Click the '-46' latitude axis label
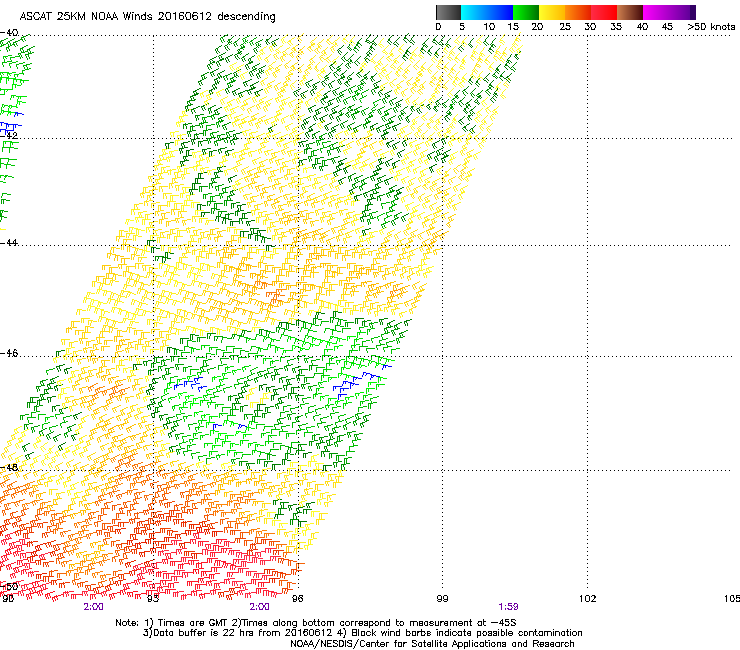The height and width of the screenshot is (650, 740). (x=9, y=354)
